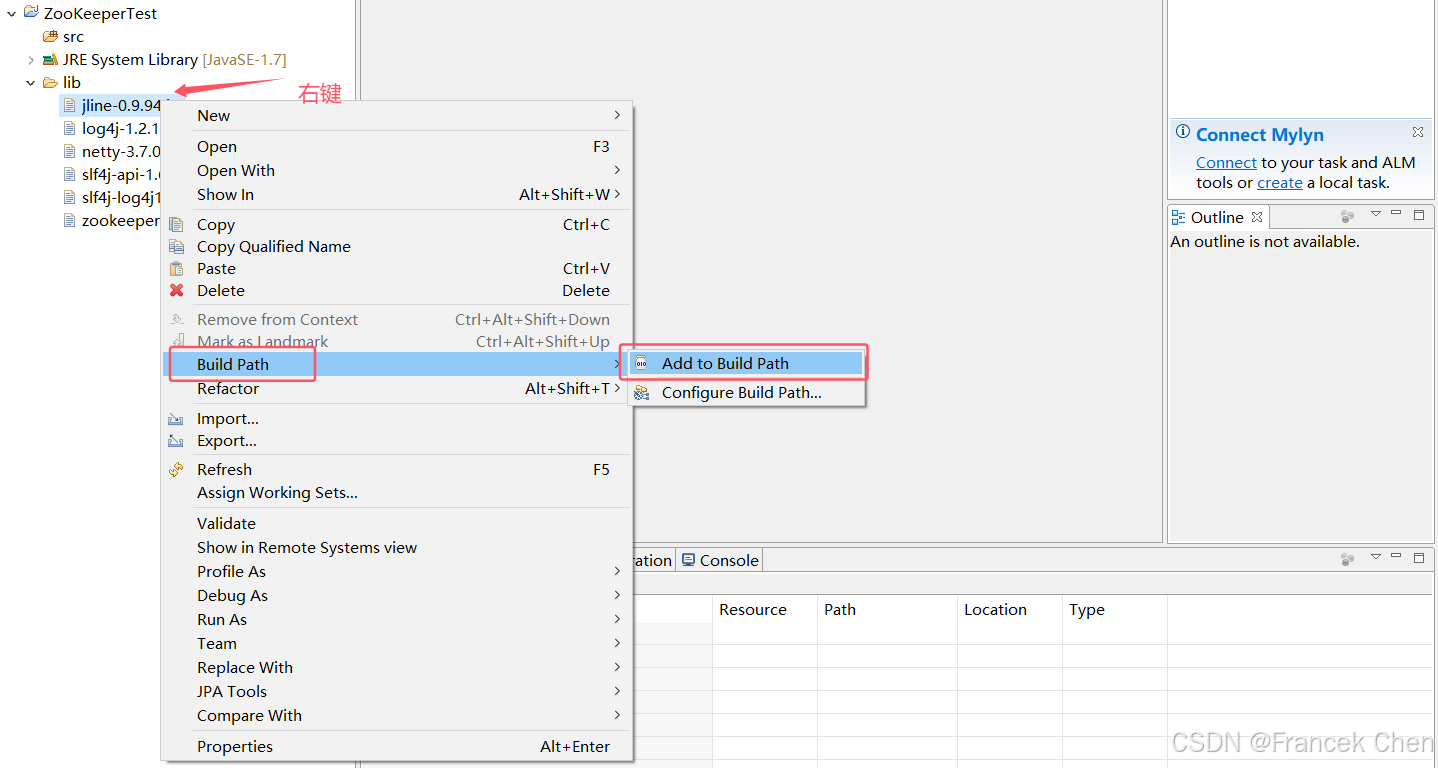Expand the JRE System Library node
The image size is (1438, 768).
coord(31,60)
